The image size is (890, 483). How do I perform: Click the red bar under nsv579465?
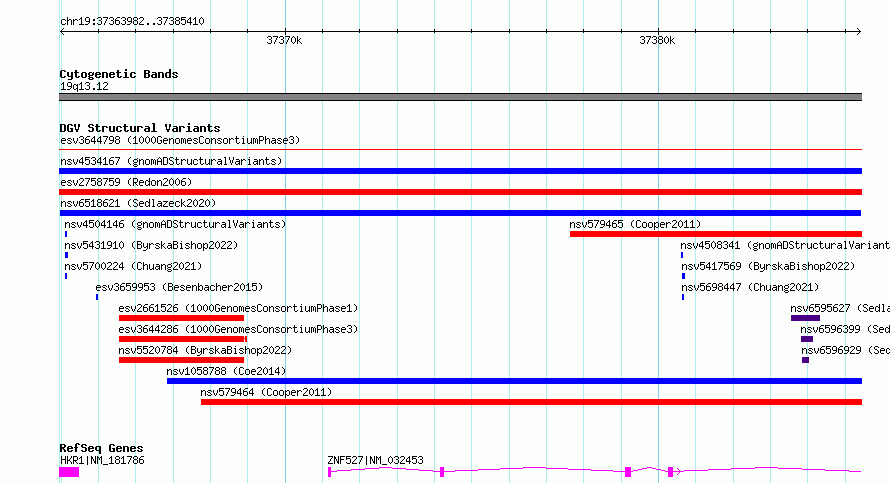pos(716,234)
